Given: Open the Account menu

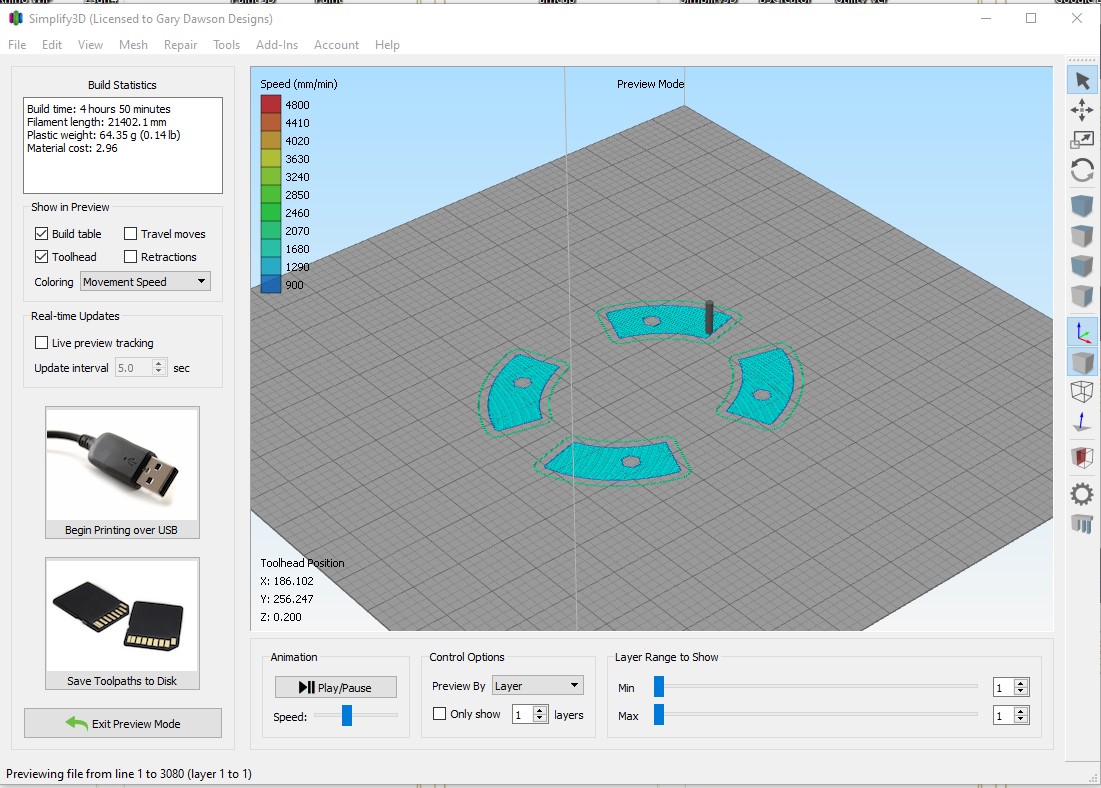Looking at the screenshot, I should coord(336,45).
